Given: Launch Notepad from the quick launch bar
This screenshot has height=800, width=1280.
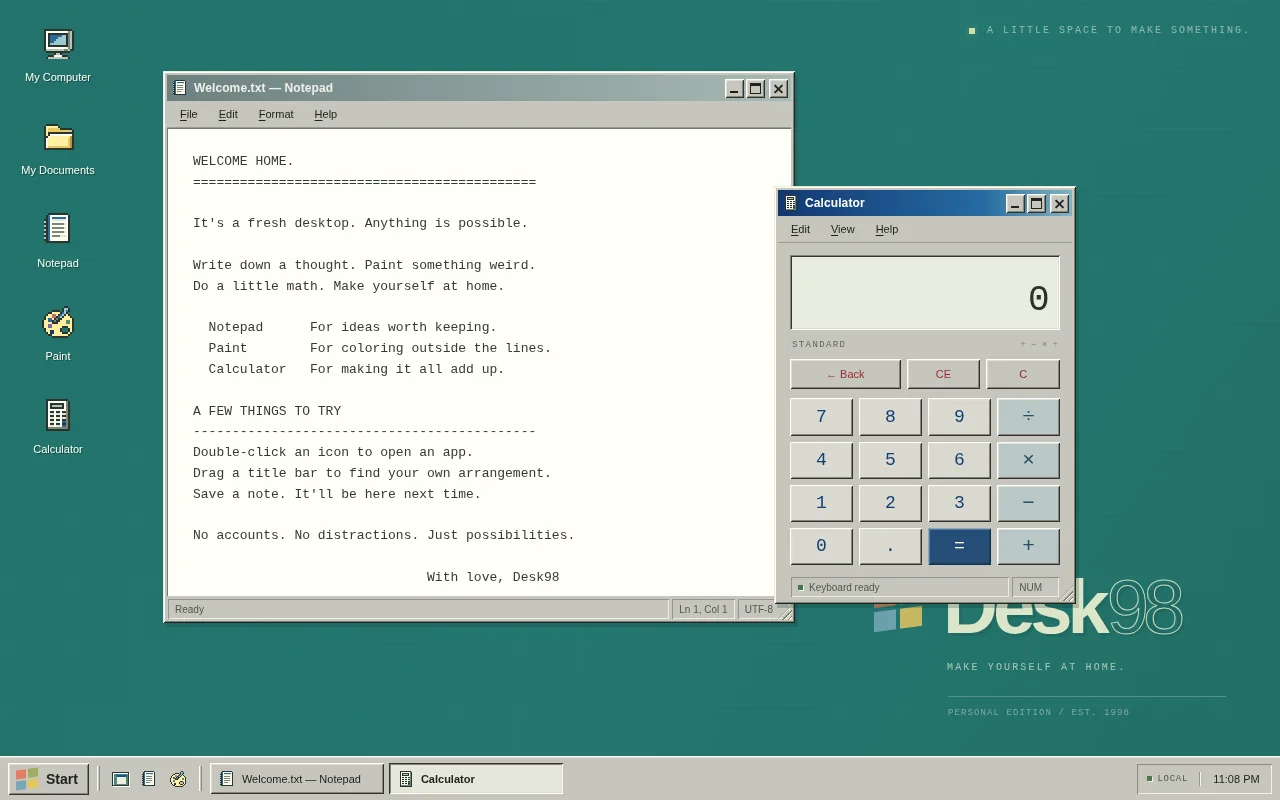Looking at the screenshot, I should (x=149, y=779).
